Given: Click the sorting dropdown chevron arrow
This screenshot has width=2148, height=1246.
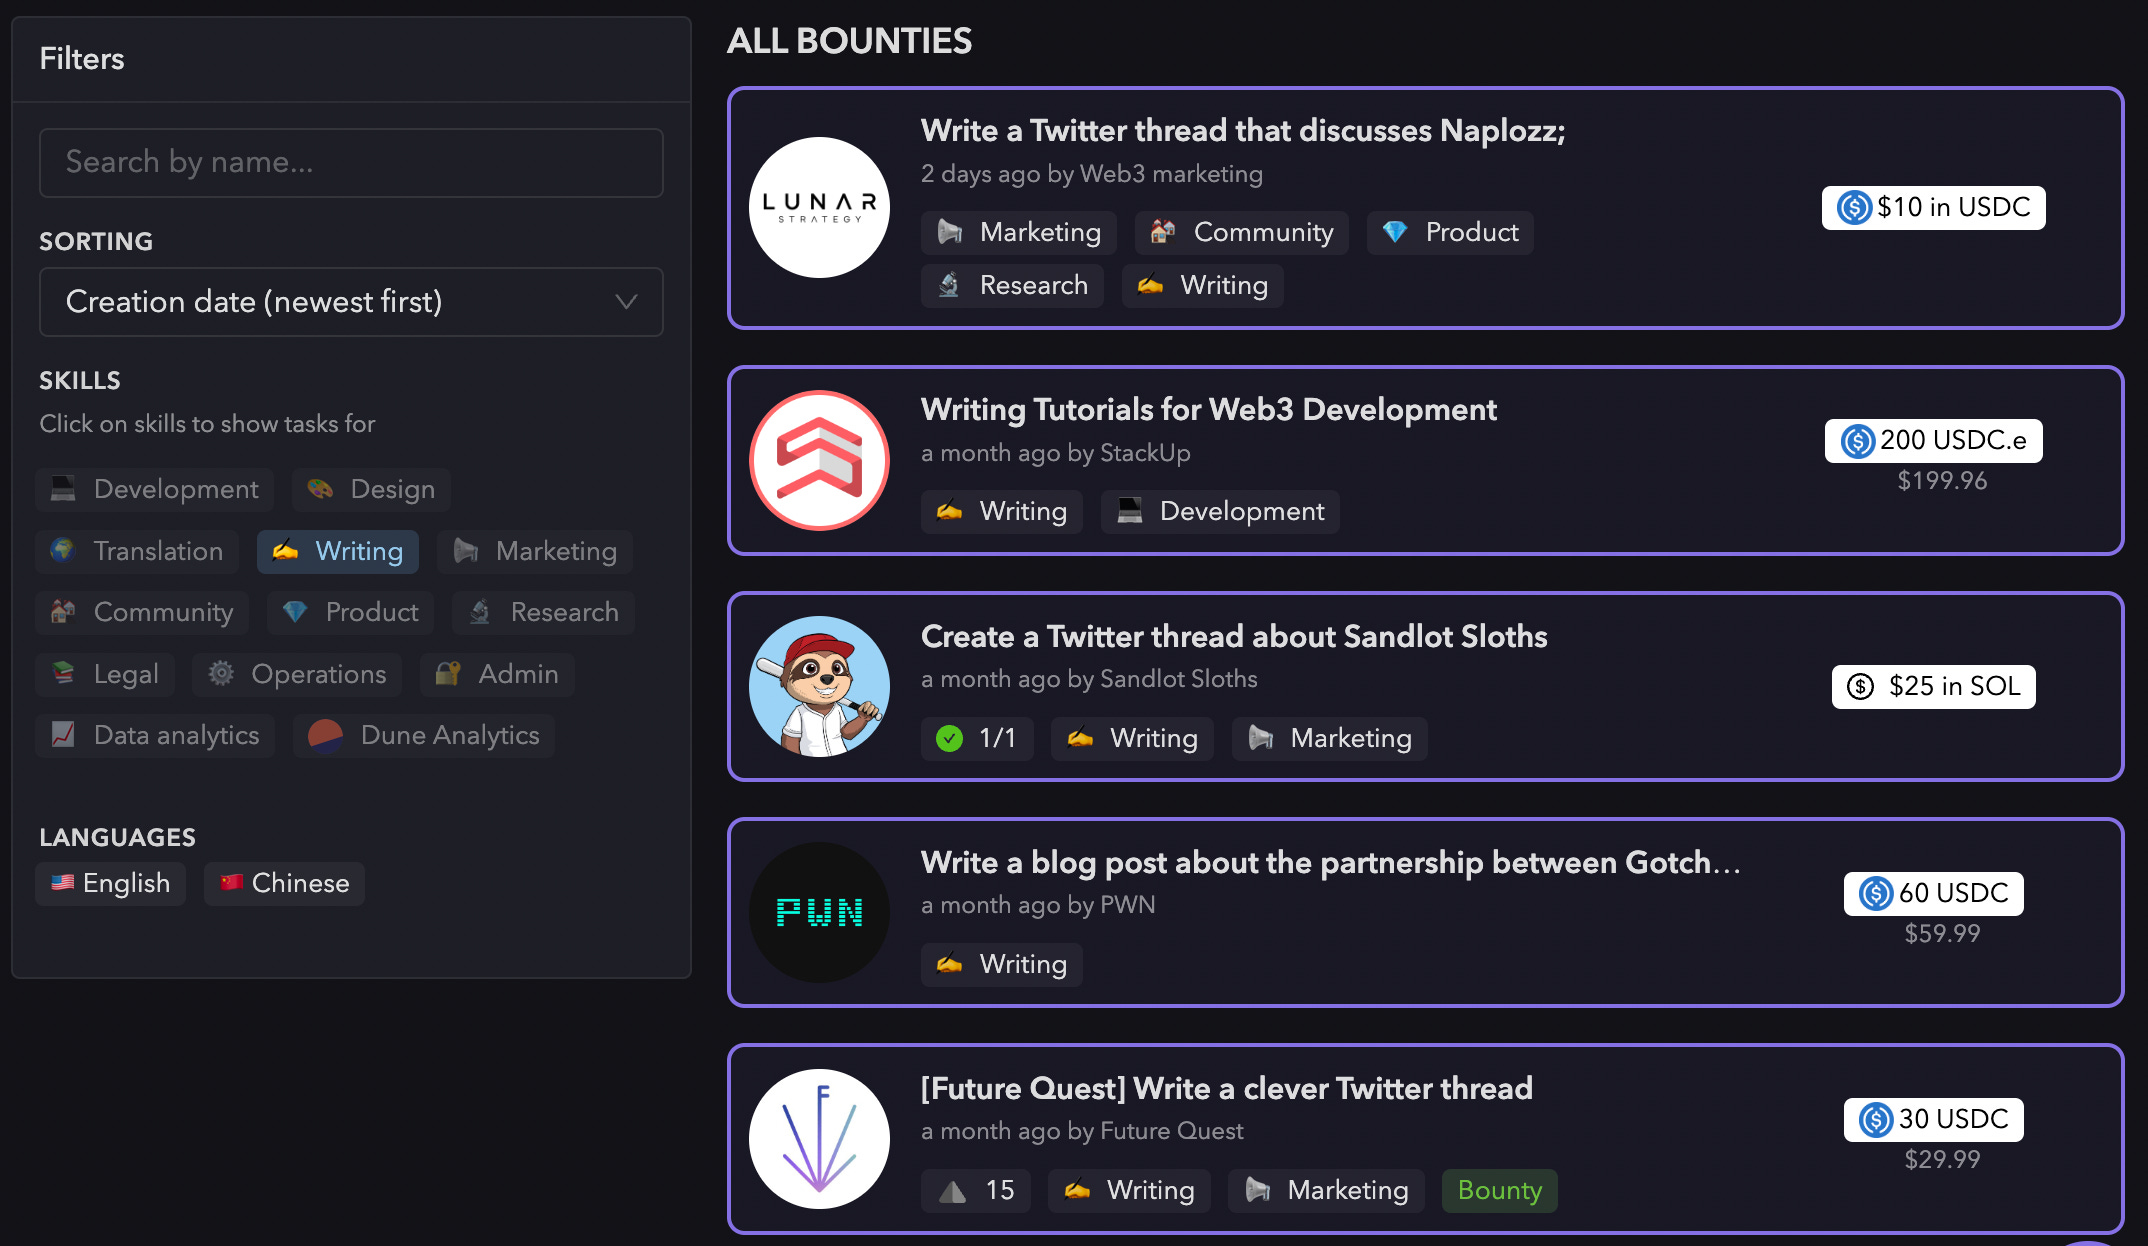Looking at the screenshot, I should (626, 301).
